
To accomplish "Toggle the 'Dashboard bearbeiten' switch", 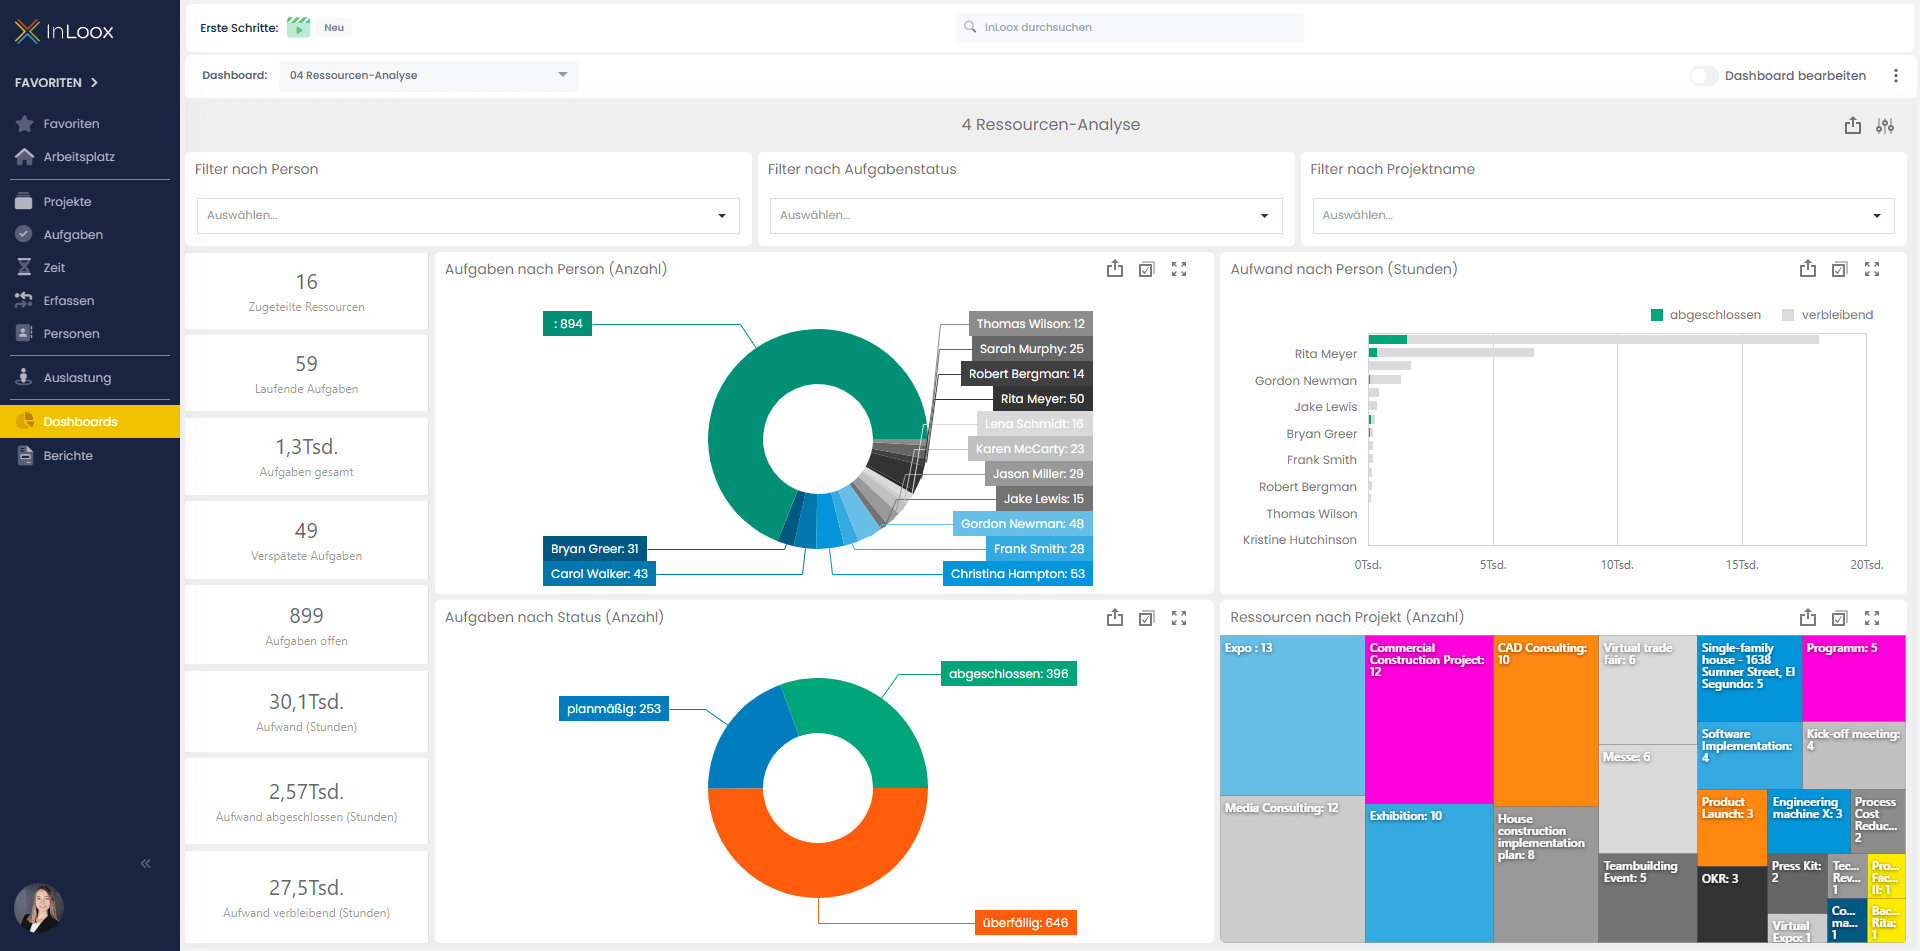I will pyautogui.click(x=1703, y=75).
